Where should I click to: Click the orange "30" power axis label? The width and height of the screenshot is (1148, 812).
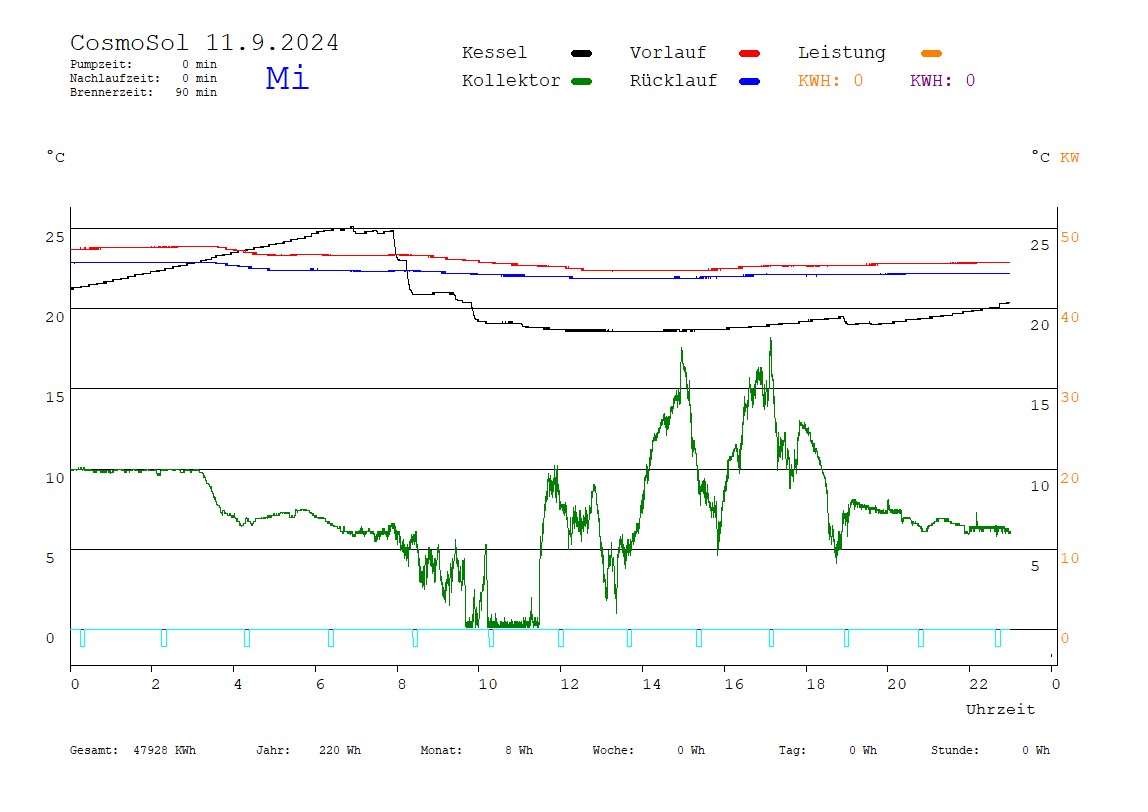(1070, 397)
